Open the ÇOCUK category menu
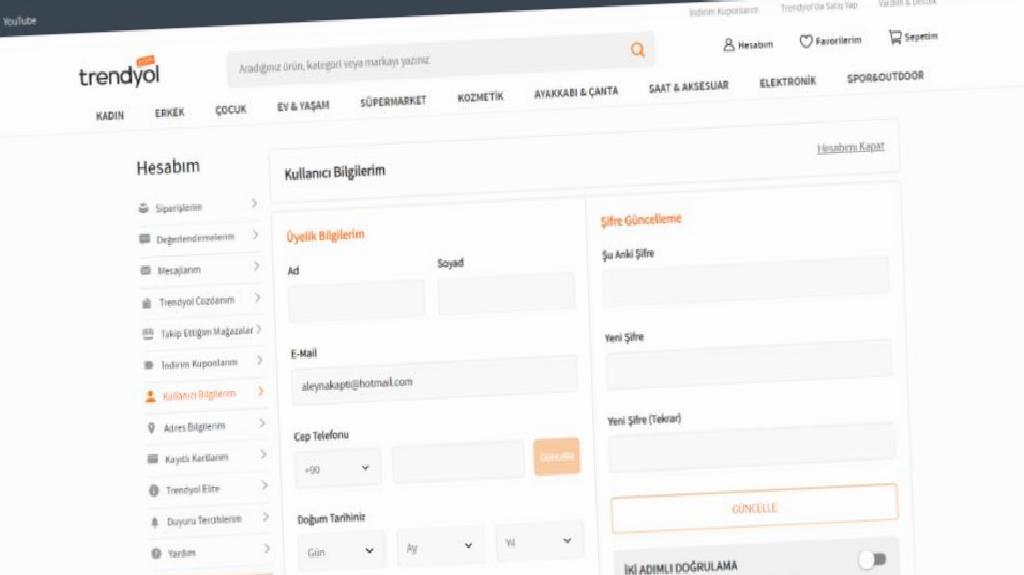 click(231, 110)
